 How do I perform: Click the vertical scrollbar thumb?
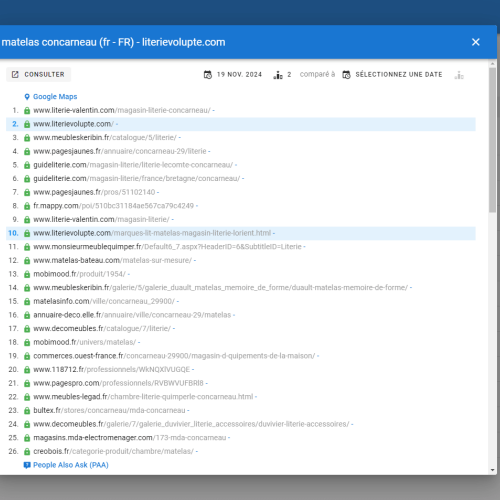tap(493, 140)
